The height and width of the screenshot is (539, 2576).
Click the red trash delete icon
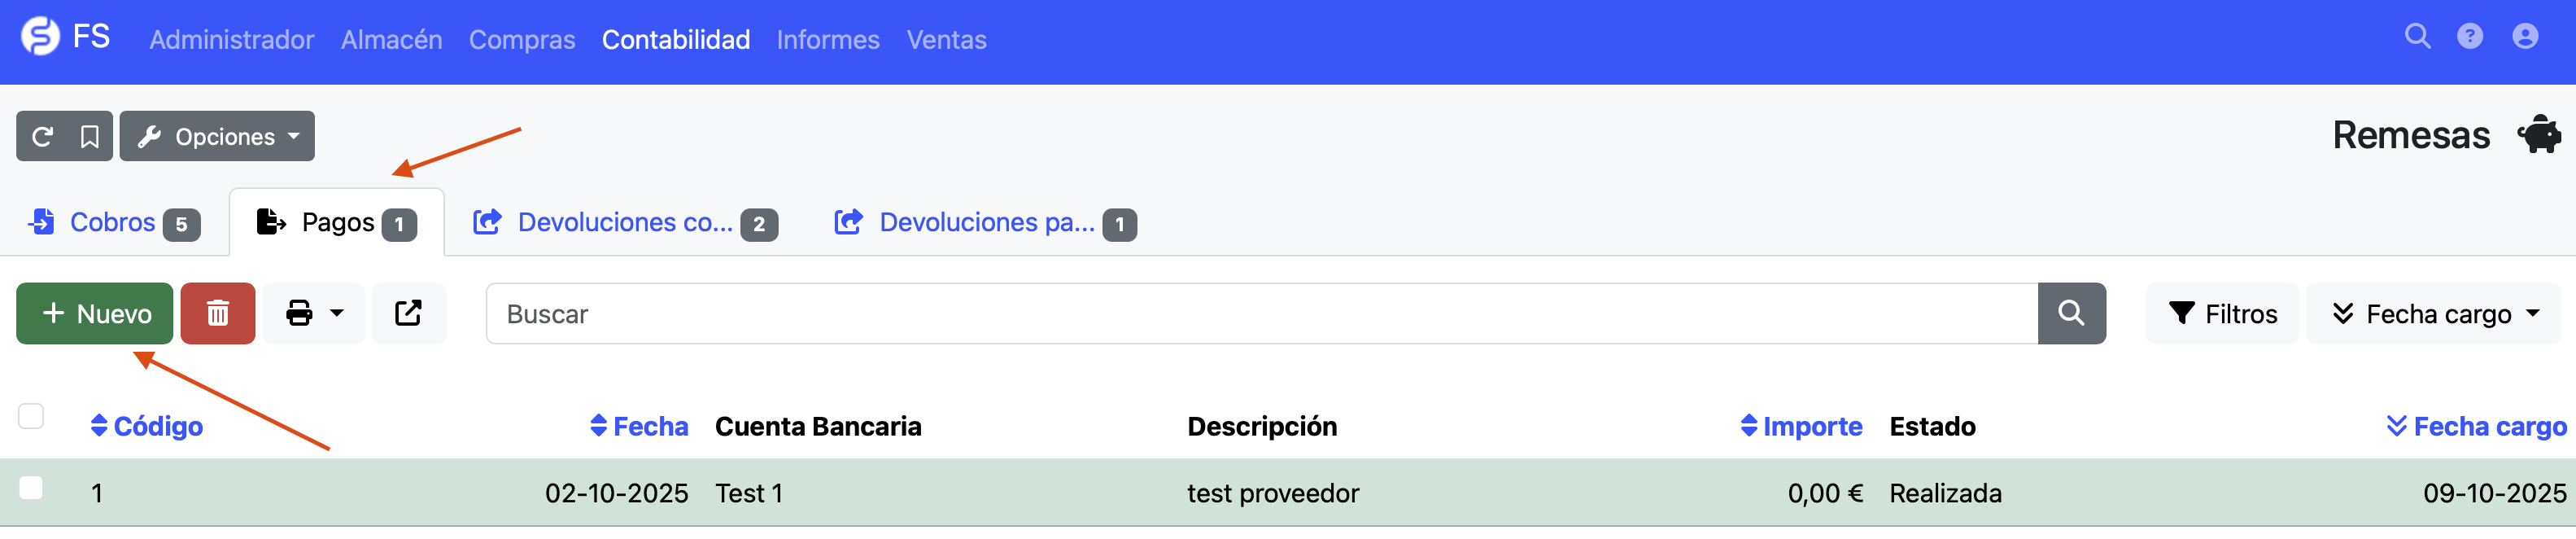coord(218,313)
